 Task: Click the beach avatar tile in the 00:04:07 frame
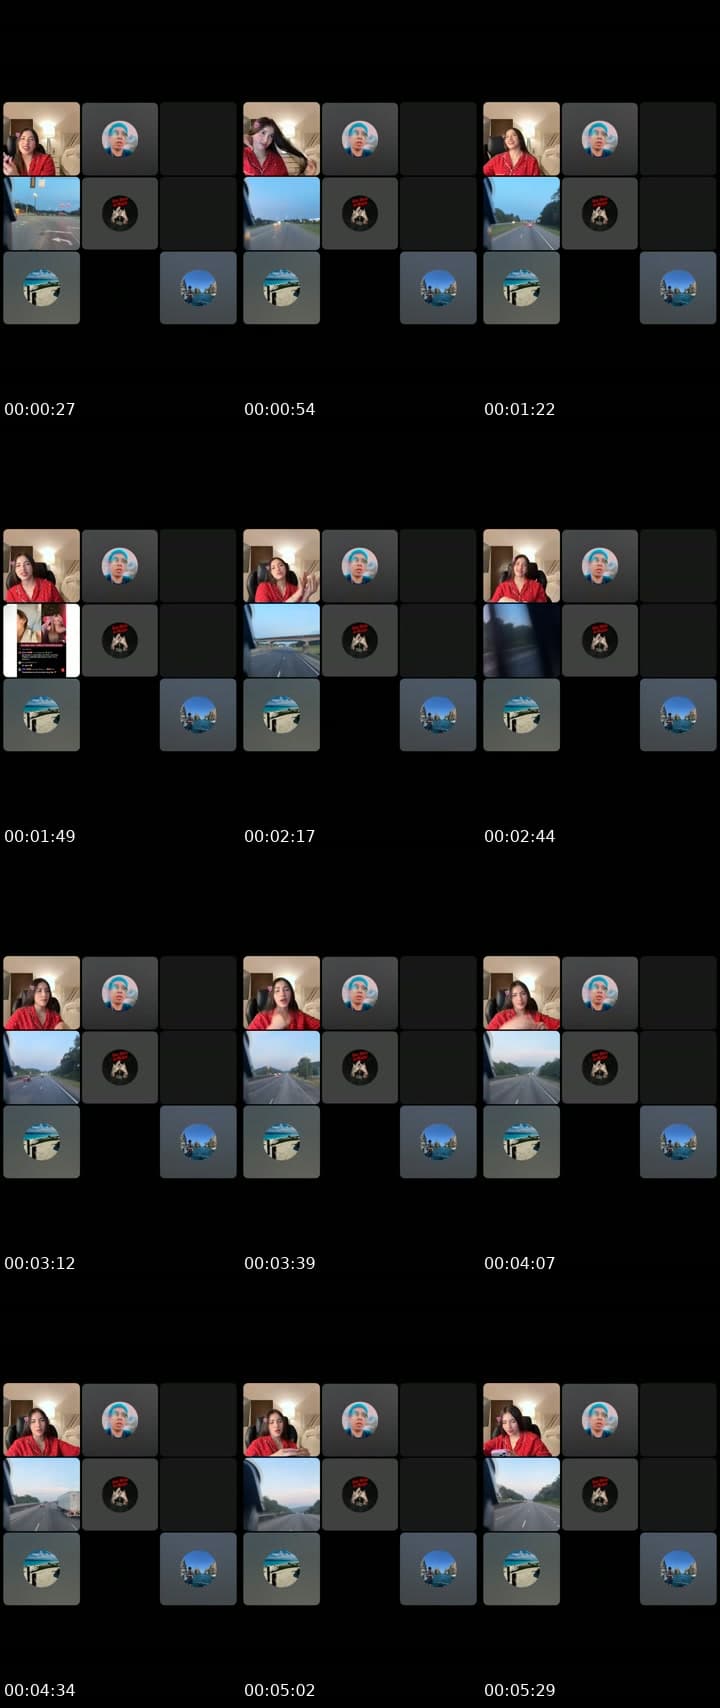tap(521, 1142)
